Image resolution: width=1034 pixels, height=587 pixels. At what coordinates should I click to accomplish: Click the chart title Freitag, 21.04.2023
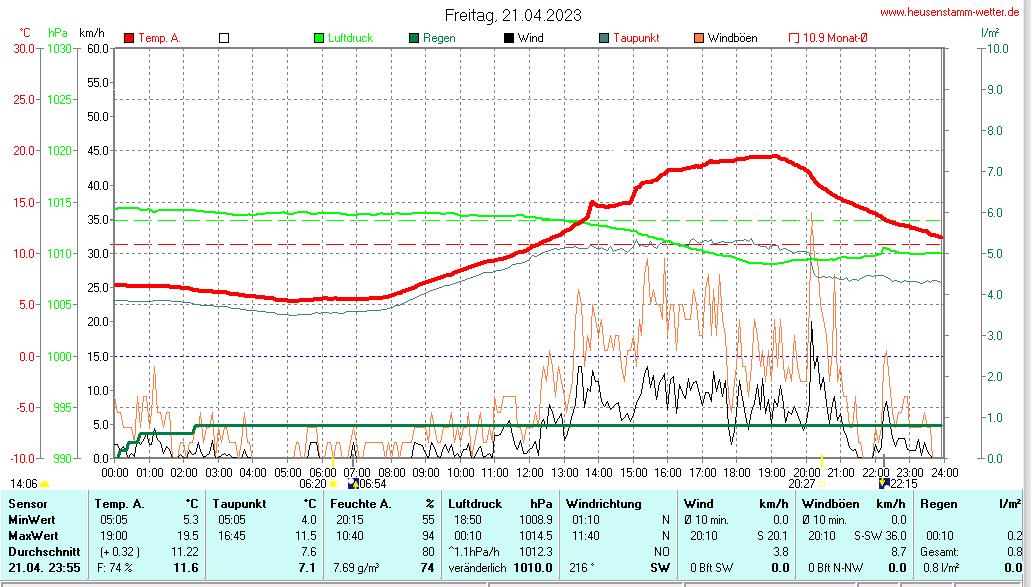[513, 15]
